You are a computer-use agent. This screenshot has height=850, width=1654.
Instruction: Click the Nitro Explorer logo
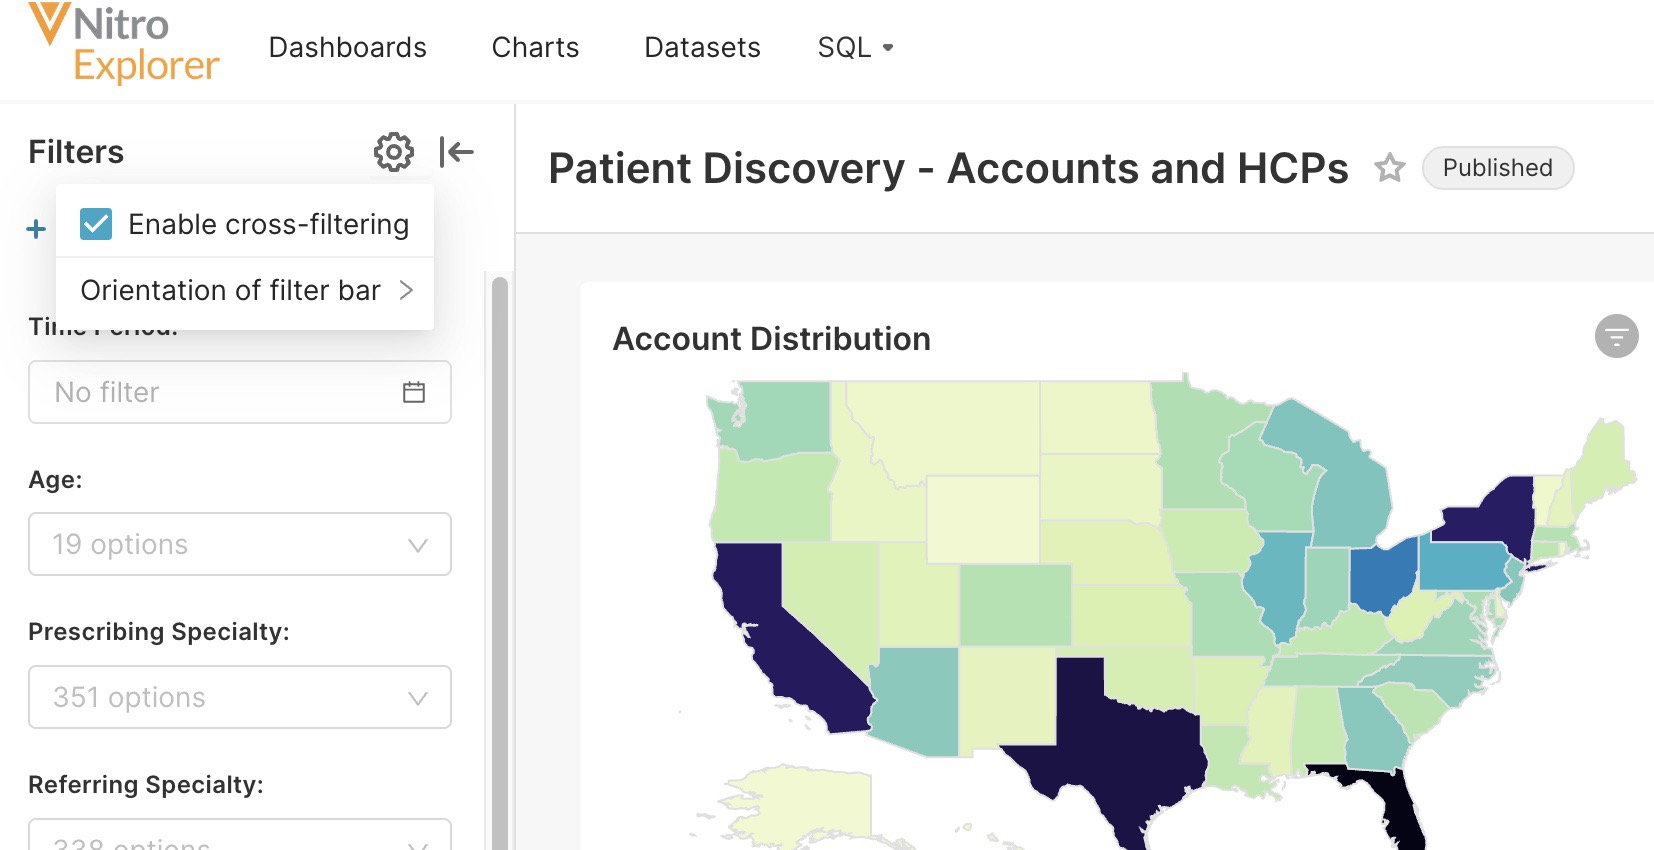124,44
